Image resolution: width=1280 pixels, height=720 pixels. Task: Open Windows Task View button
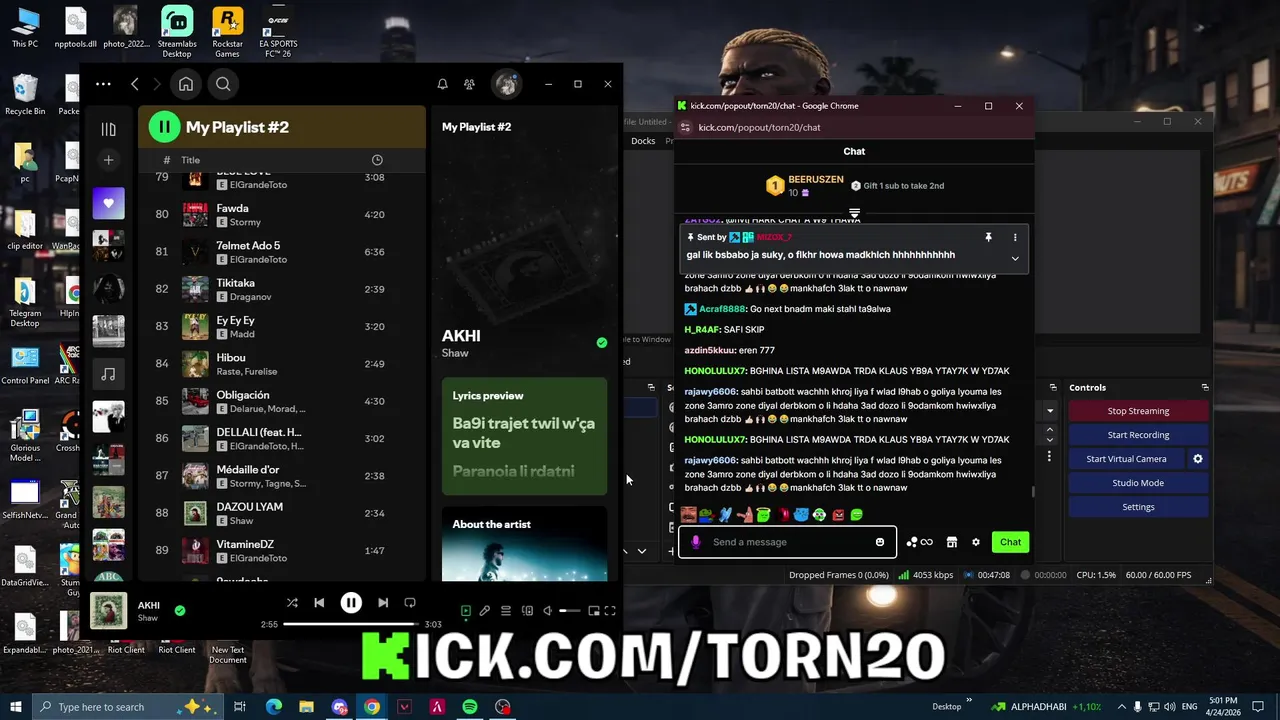tap(240, 707)
